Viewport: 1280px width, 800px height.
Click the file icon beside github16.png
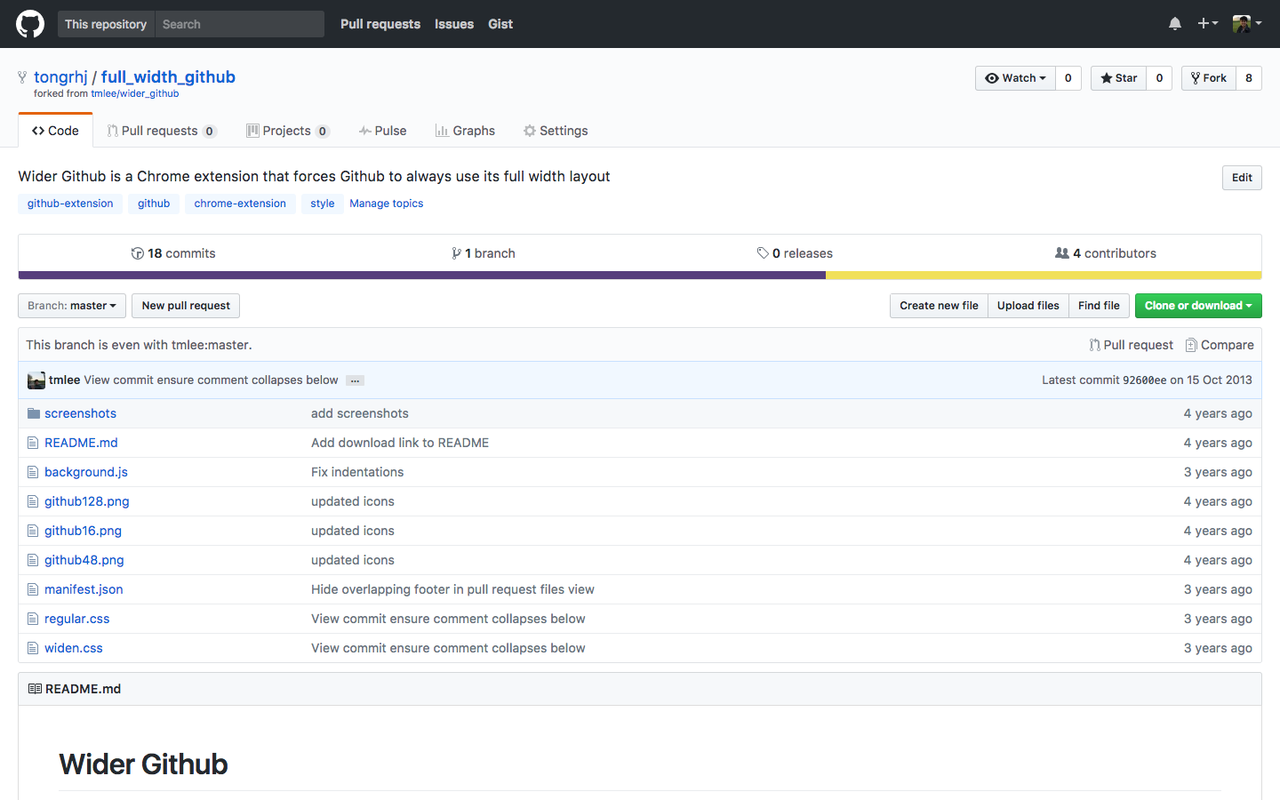click(34, 531)
